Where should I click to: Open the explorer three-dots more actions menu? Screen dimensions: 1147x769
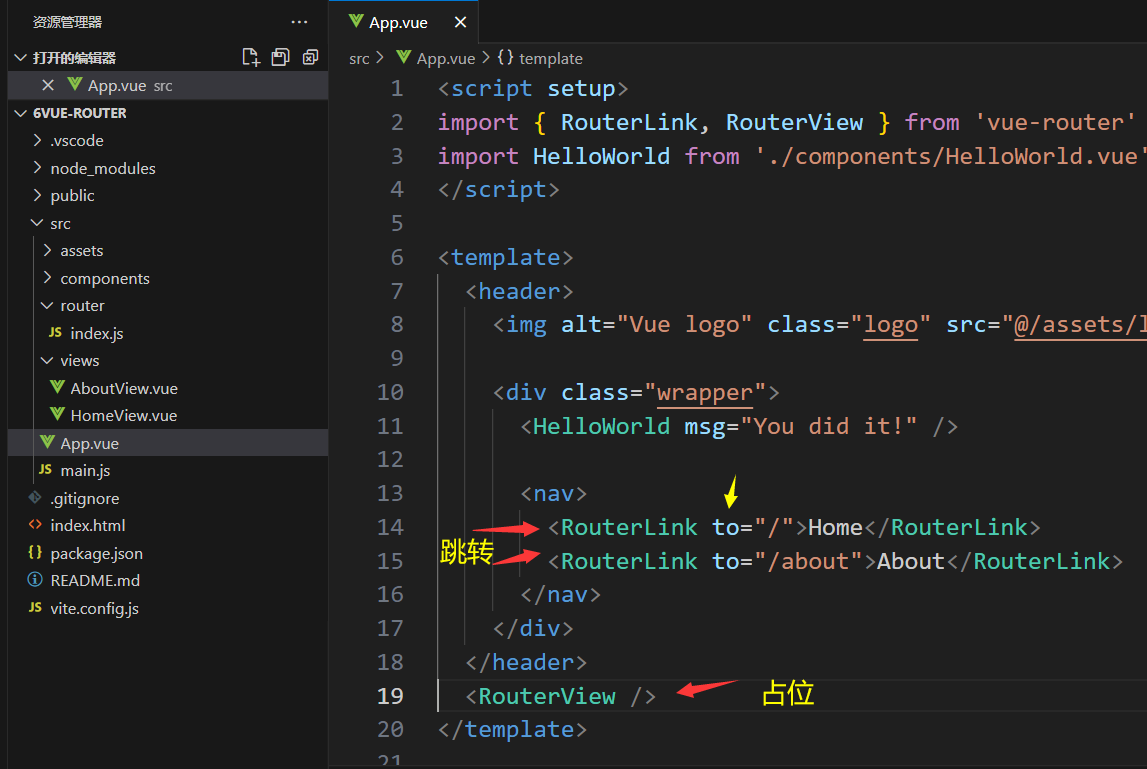click(x=299, y=22)
